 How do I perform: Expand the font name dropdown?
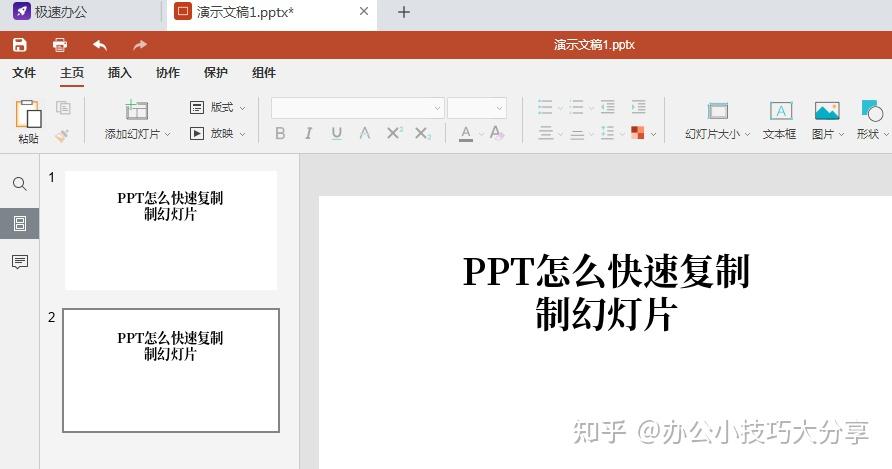[437, 108]
